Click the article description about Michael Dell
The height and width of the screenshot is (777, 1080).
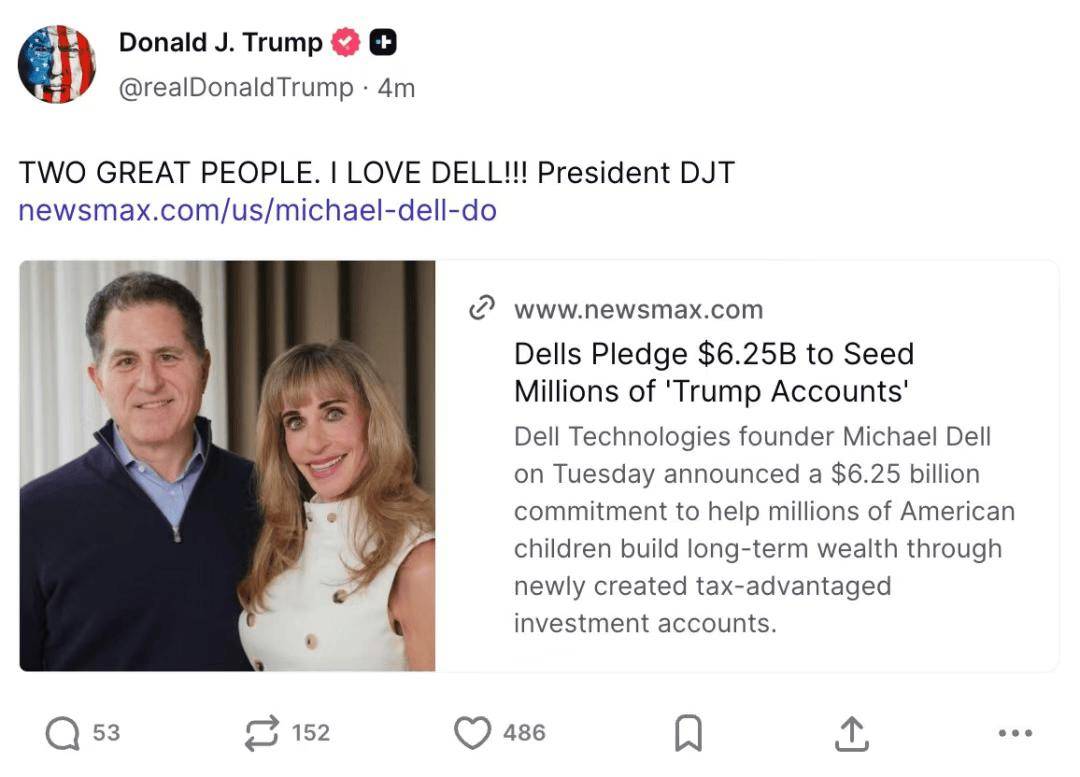point(763,530)
